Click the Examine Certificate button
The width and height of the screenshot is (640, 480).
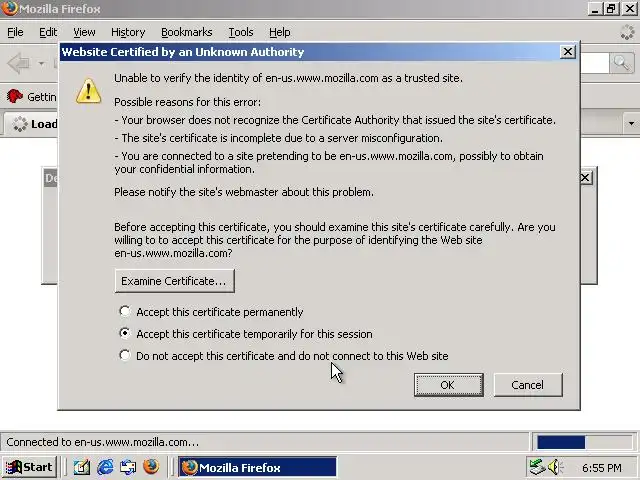click(x=175, y=281)
